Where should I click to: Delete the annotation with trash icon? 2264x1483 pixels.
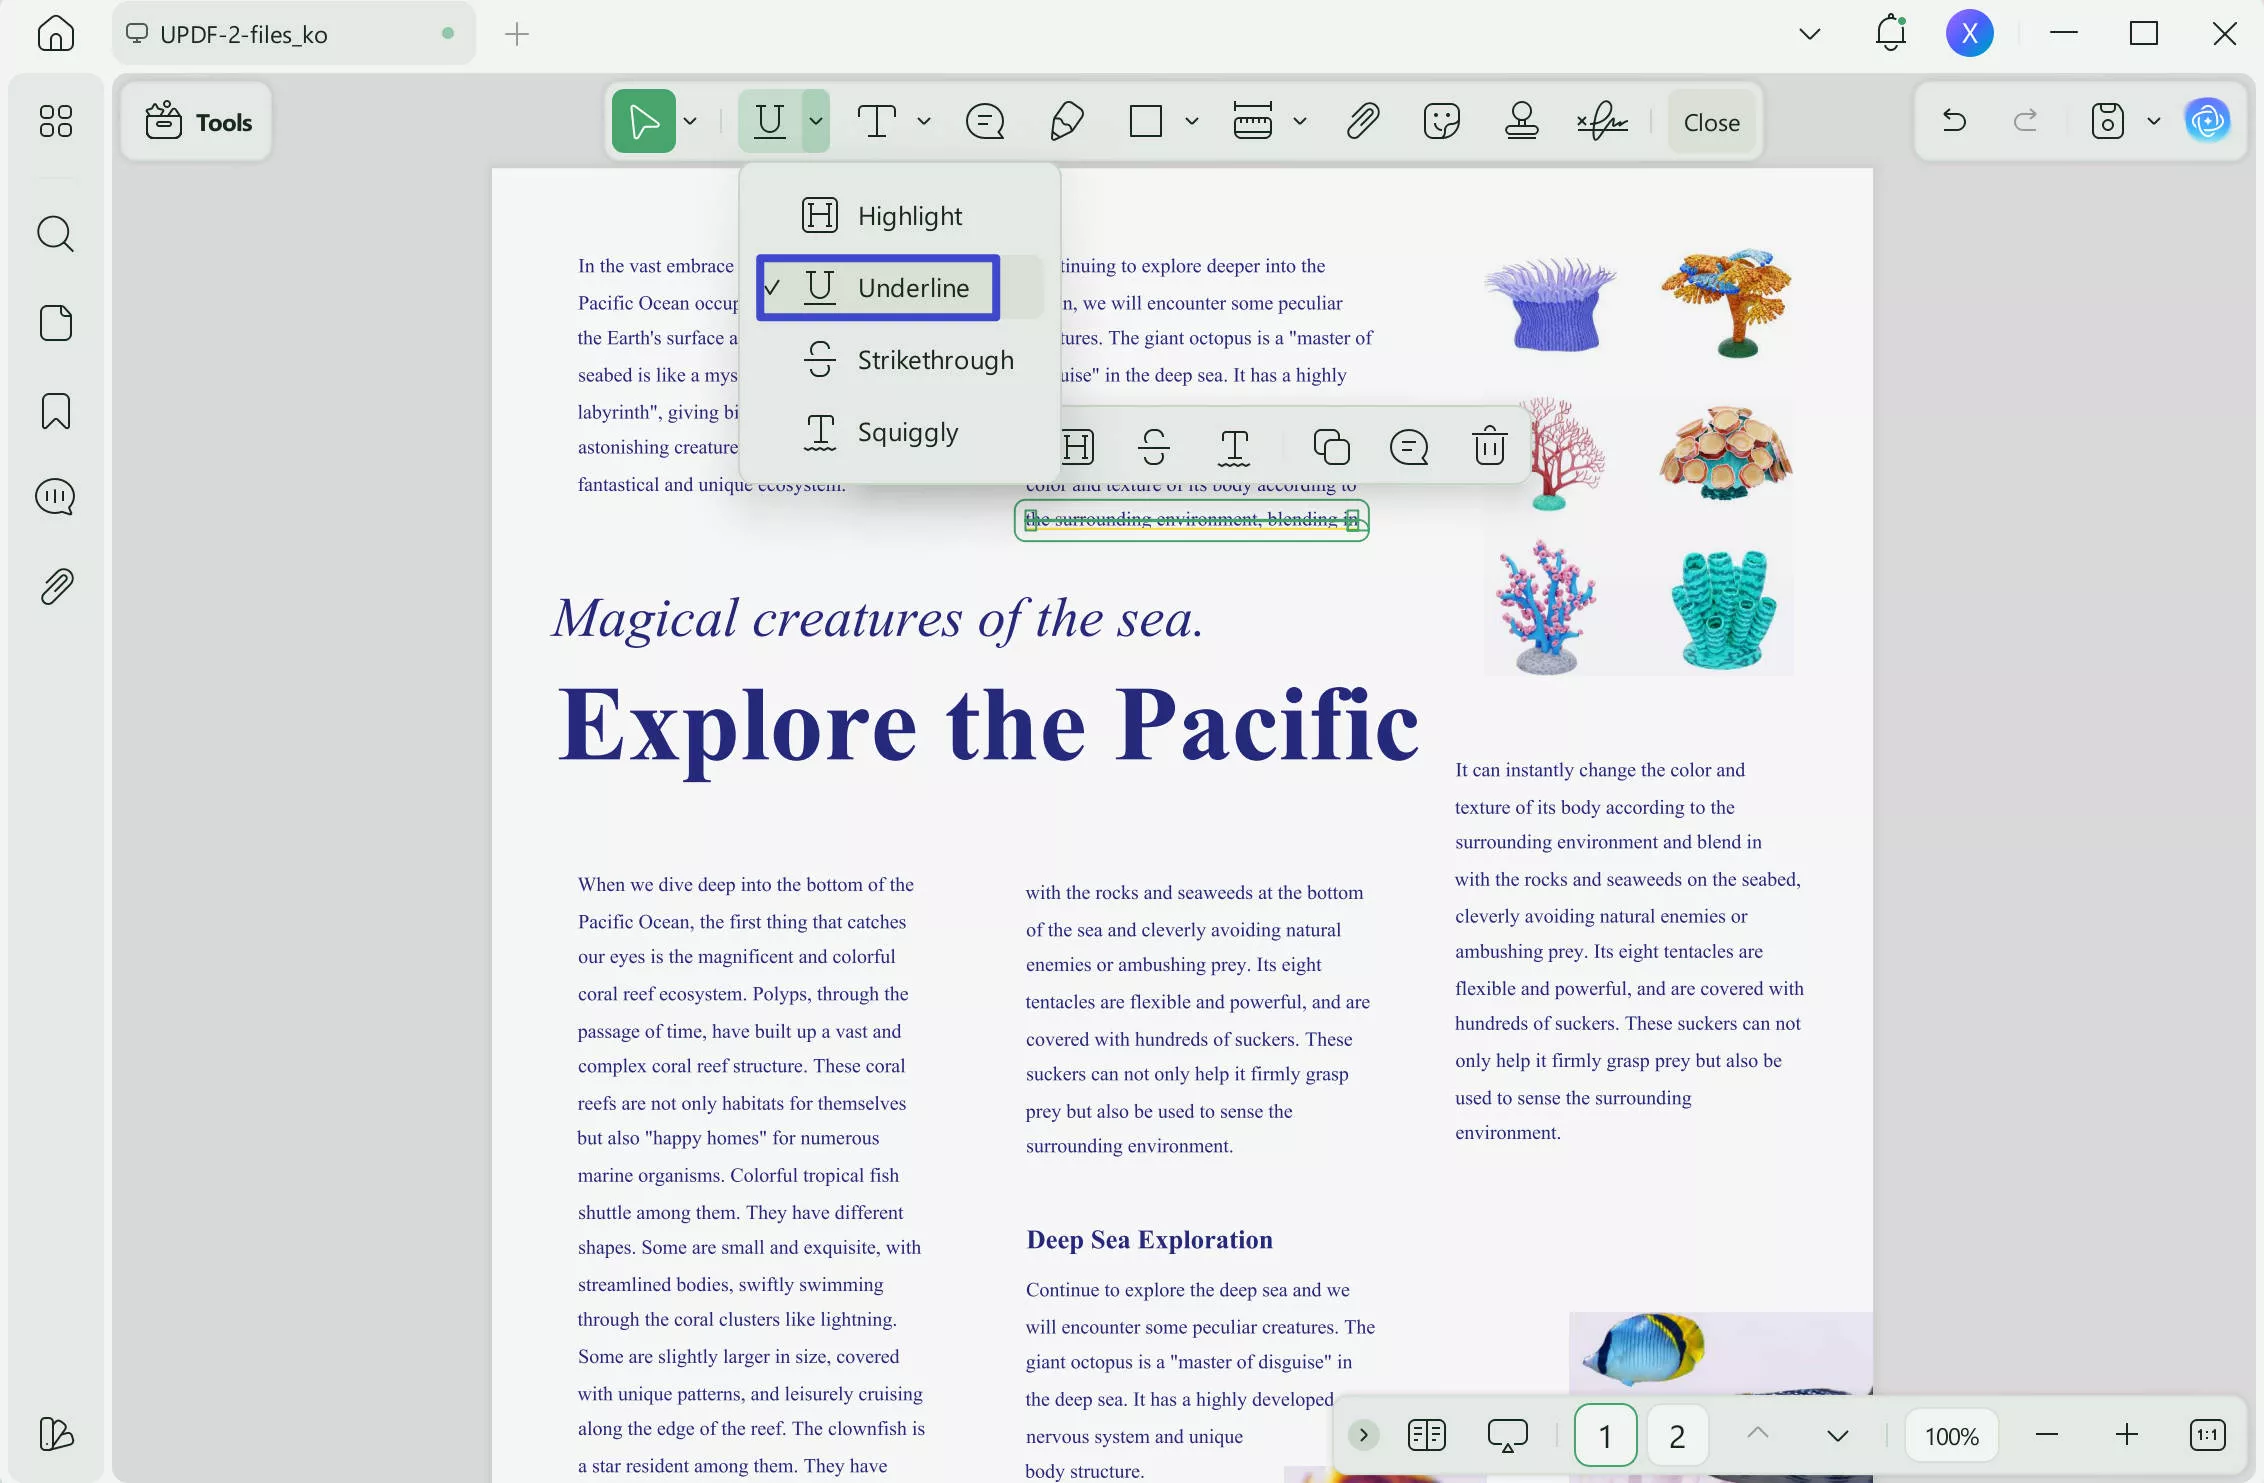1489,446
